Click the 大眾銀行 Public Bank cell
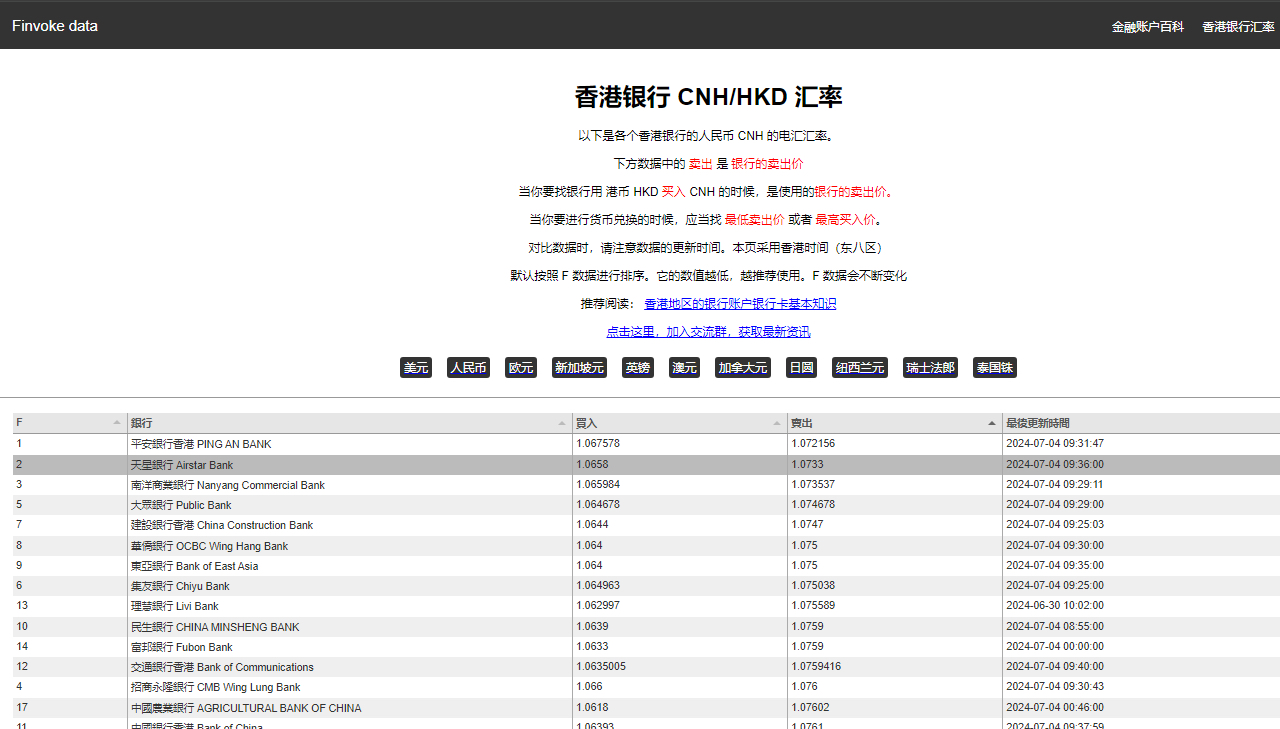 tap(349, 505)
